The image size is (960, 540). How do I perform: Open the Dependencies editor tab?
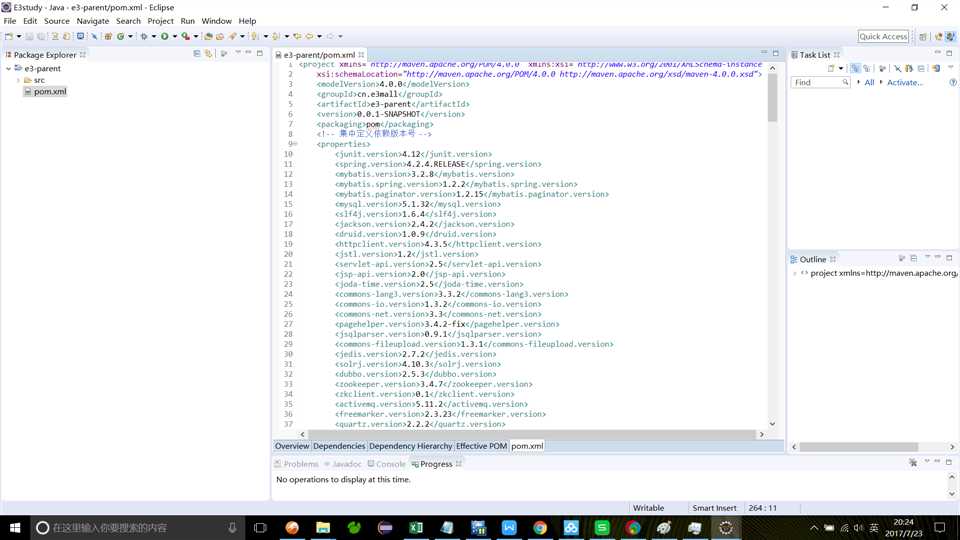coord(339,446)
